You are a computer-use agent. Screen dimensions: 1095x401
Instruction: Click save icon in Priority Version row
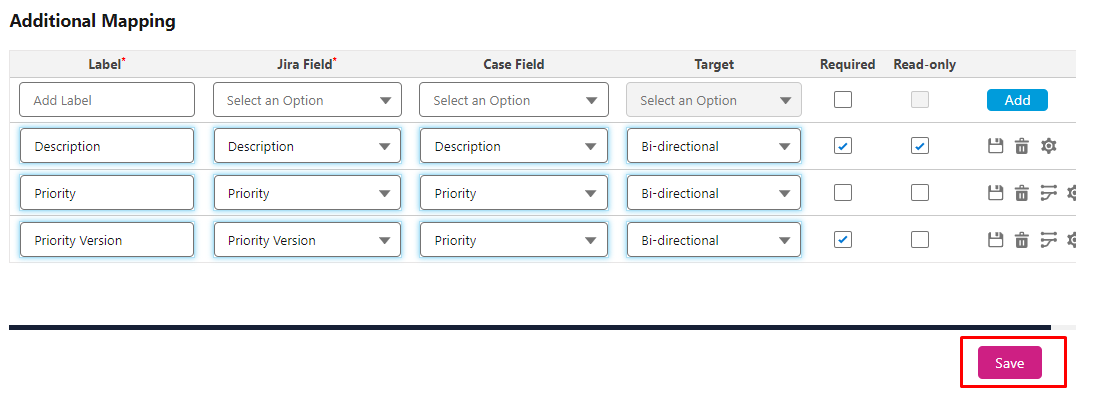click(x=995, y=240)
